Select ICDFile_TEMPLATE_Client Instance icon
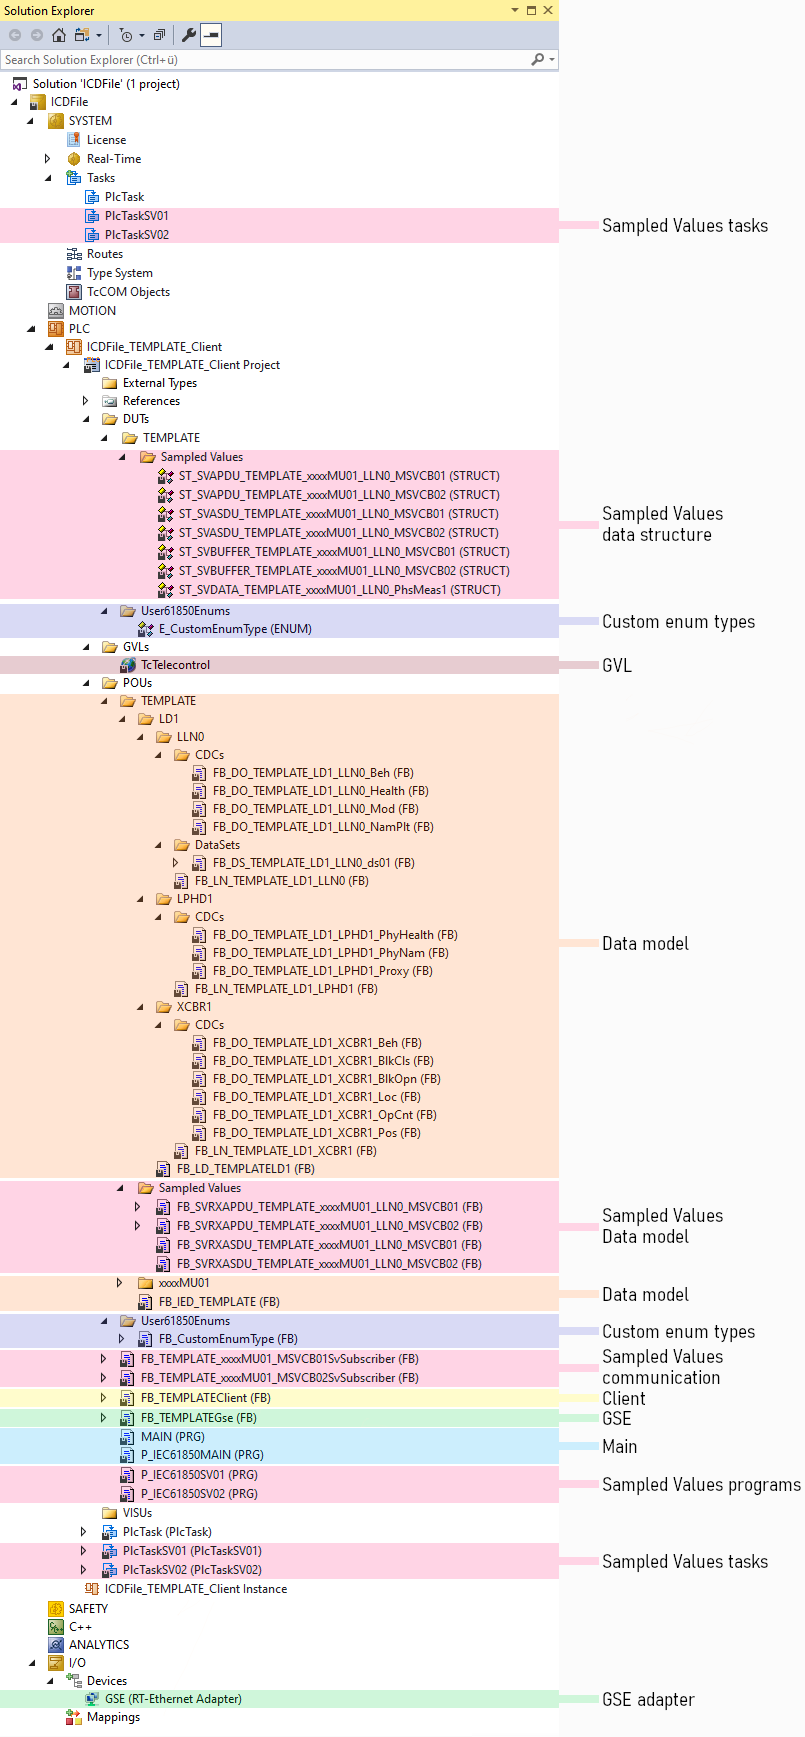 (x=92, y=1589)
